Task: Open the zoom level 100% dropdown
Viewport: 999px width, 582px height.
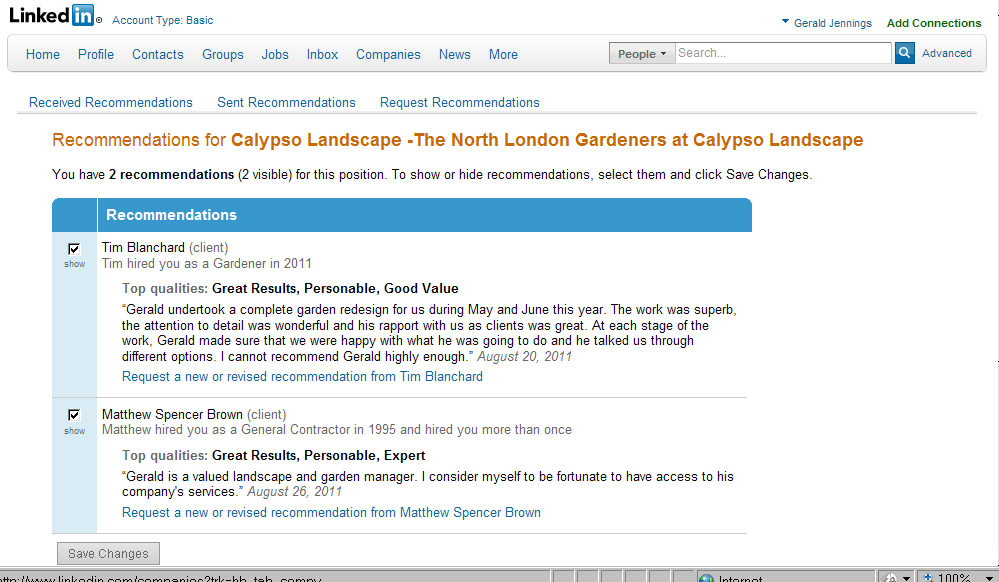Action: coord(989,578)
